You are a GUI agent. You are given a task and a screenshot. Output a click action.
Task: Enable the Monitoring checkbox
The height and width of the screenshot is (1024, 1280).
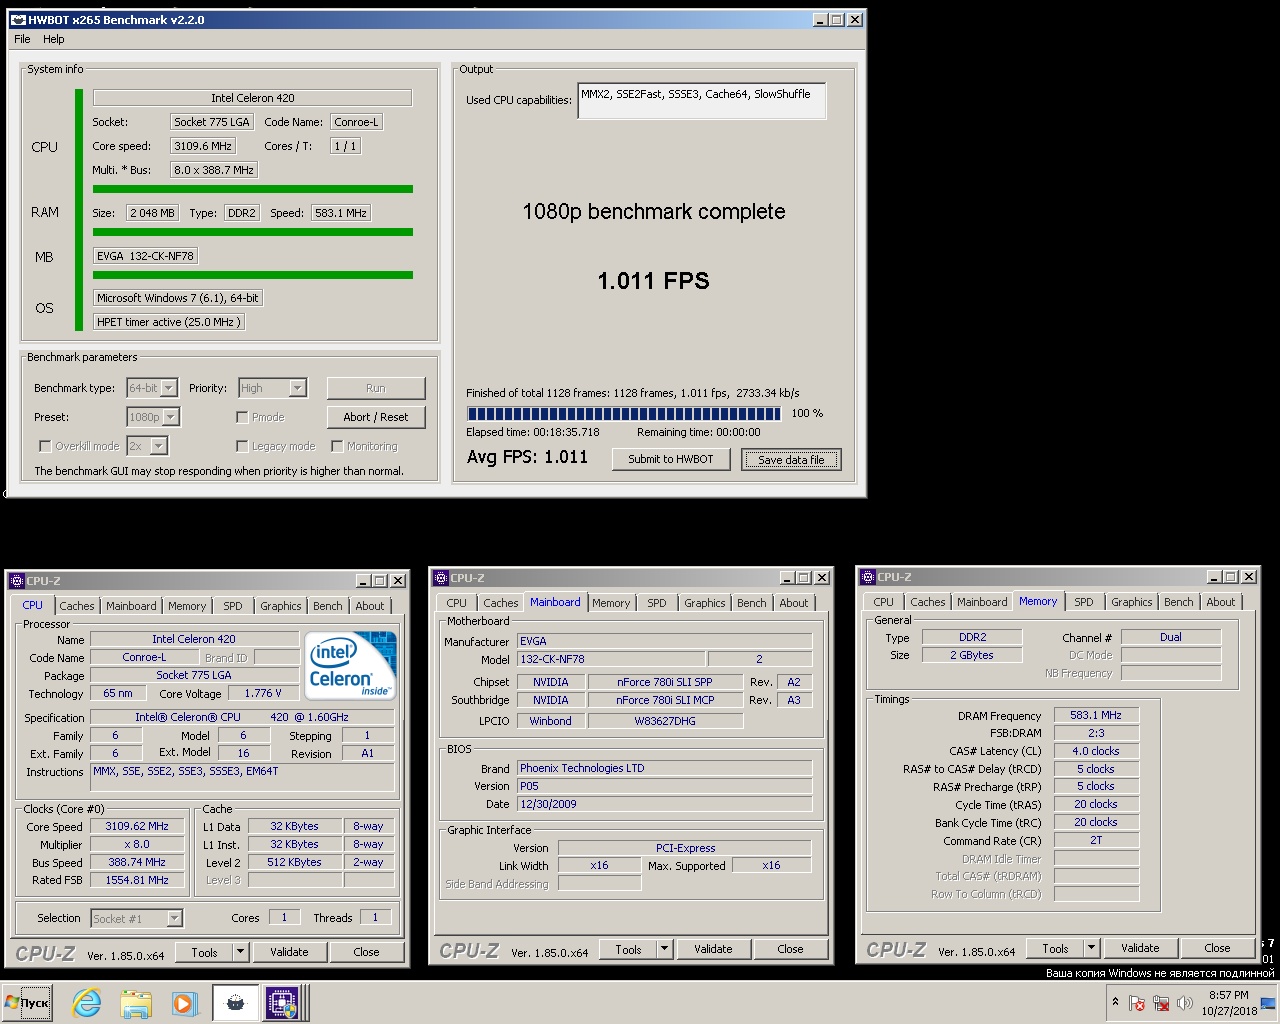[337, 446]
